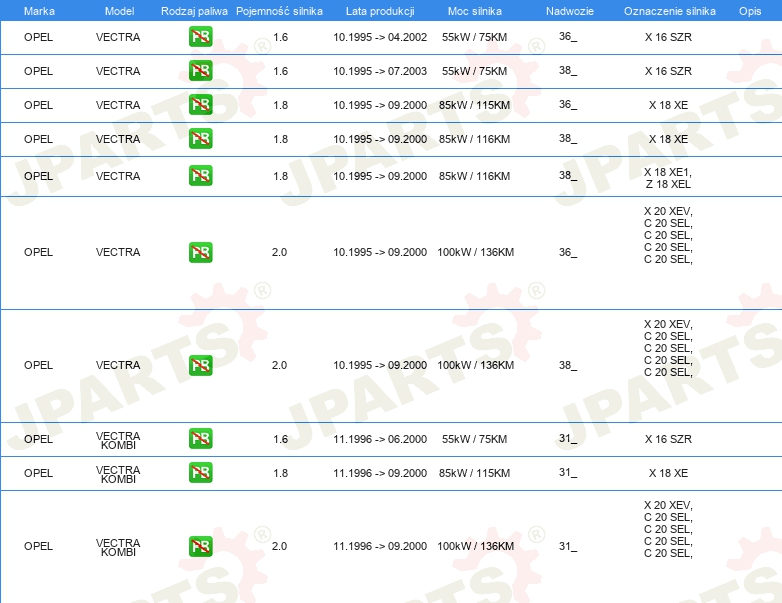Click engine code cell X 18 XE1, Z 18 XEL

tap(668, 178)
